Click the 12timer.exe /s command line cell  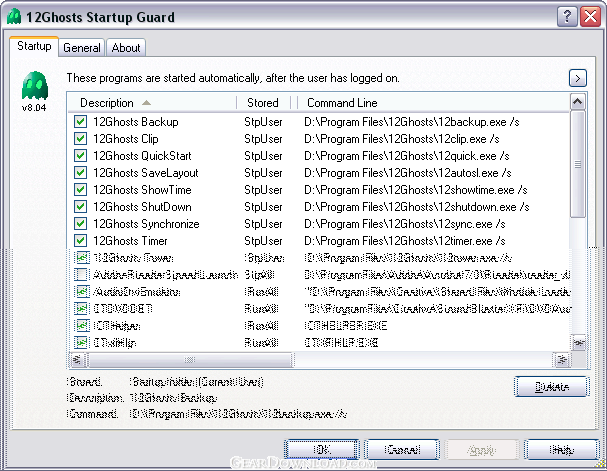pos(405,241)
